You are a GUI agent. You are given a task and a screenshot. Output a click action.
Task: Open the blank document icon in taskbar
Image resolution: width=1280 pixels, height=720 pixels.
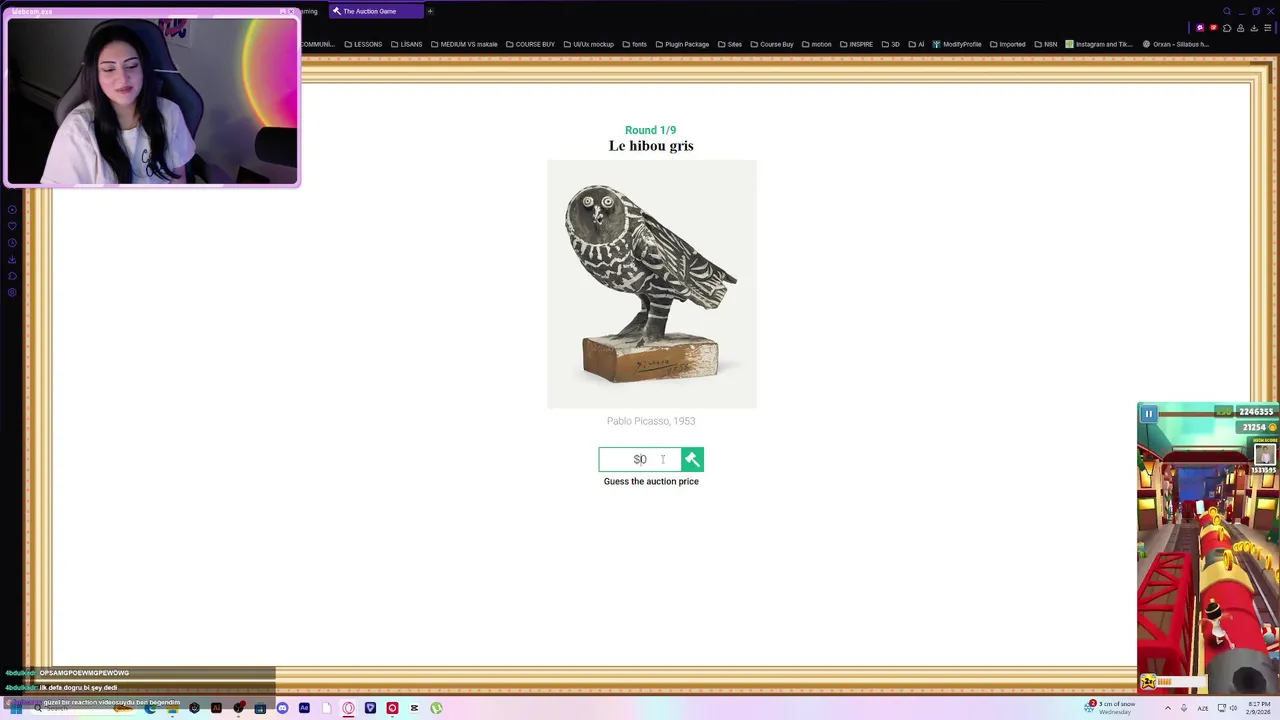[x=326, y=708]
